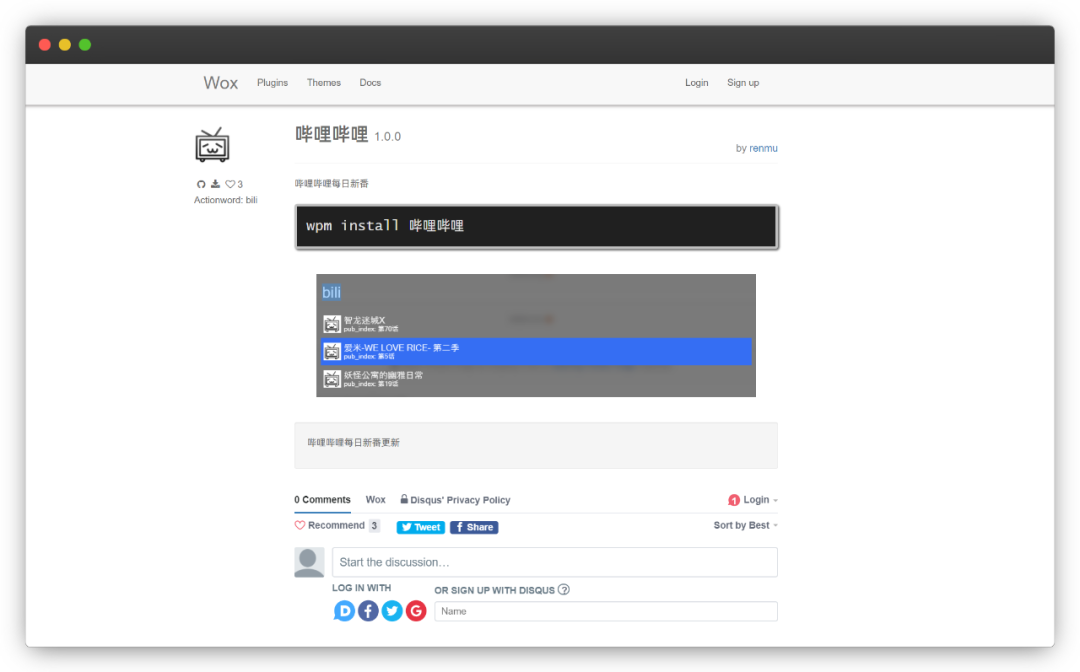
Task: Click the recommend count badge 3
Action: tap(374, 525)
